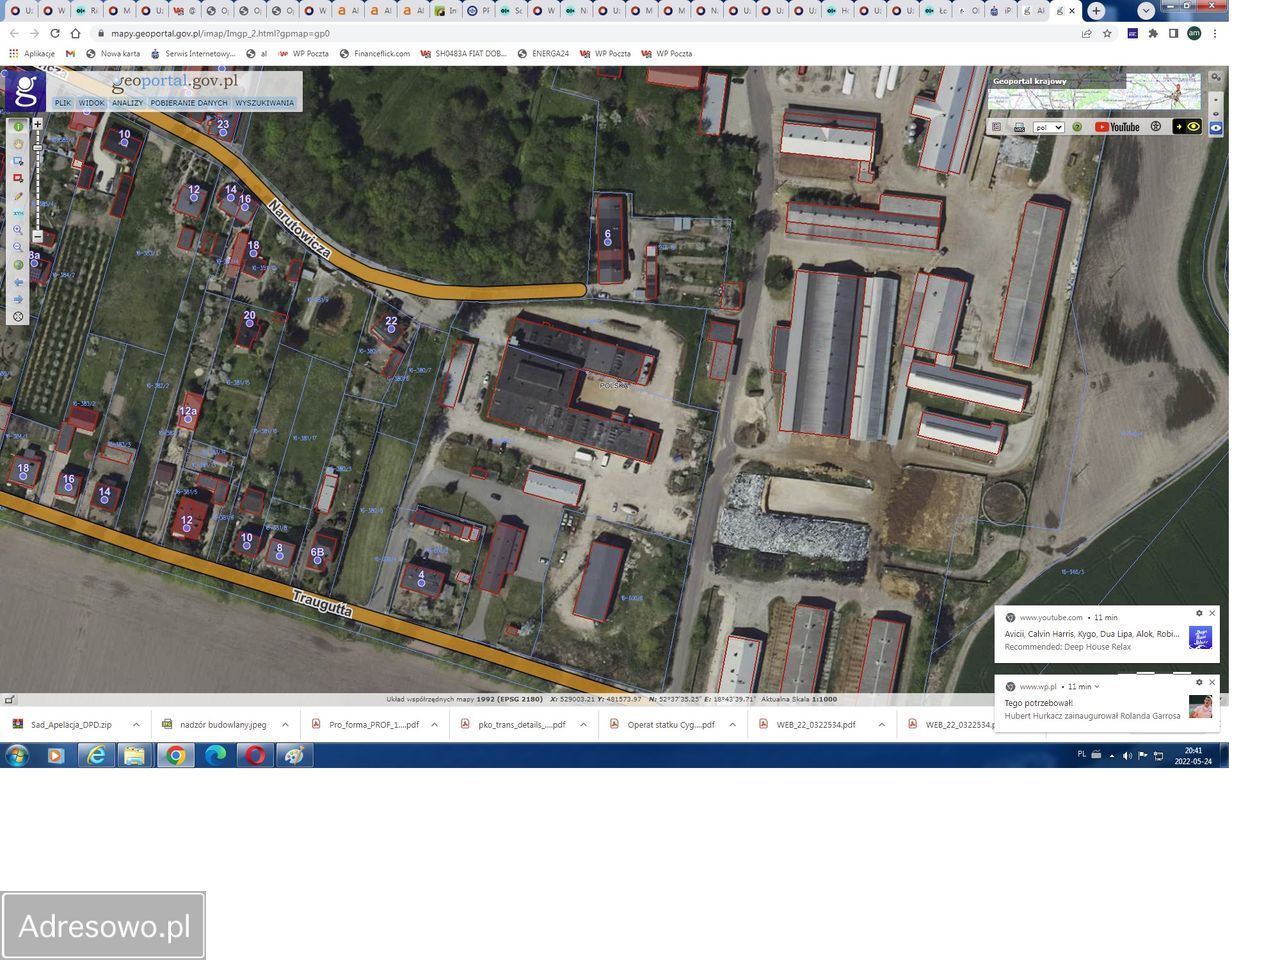Open the Aplikacje apps shortcut
Screen dimensions: 1280x960
click(x=31, y=54)
